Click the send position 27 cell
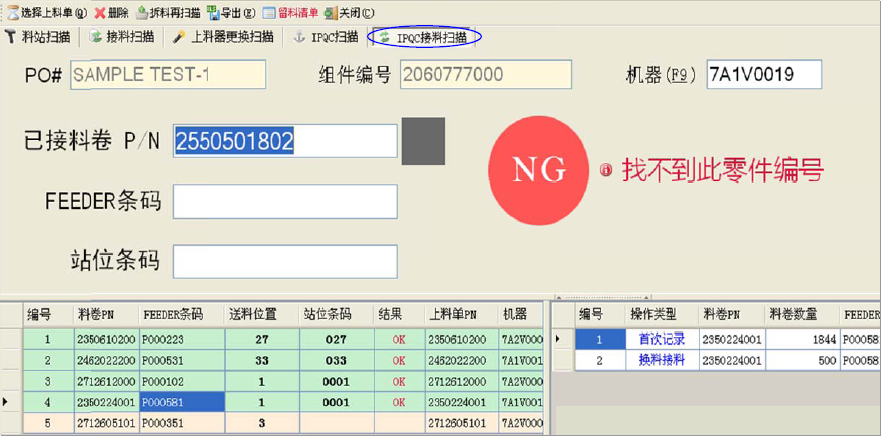 pos(262,340)
